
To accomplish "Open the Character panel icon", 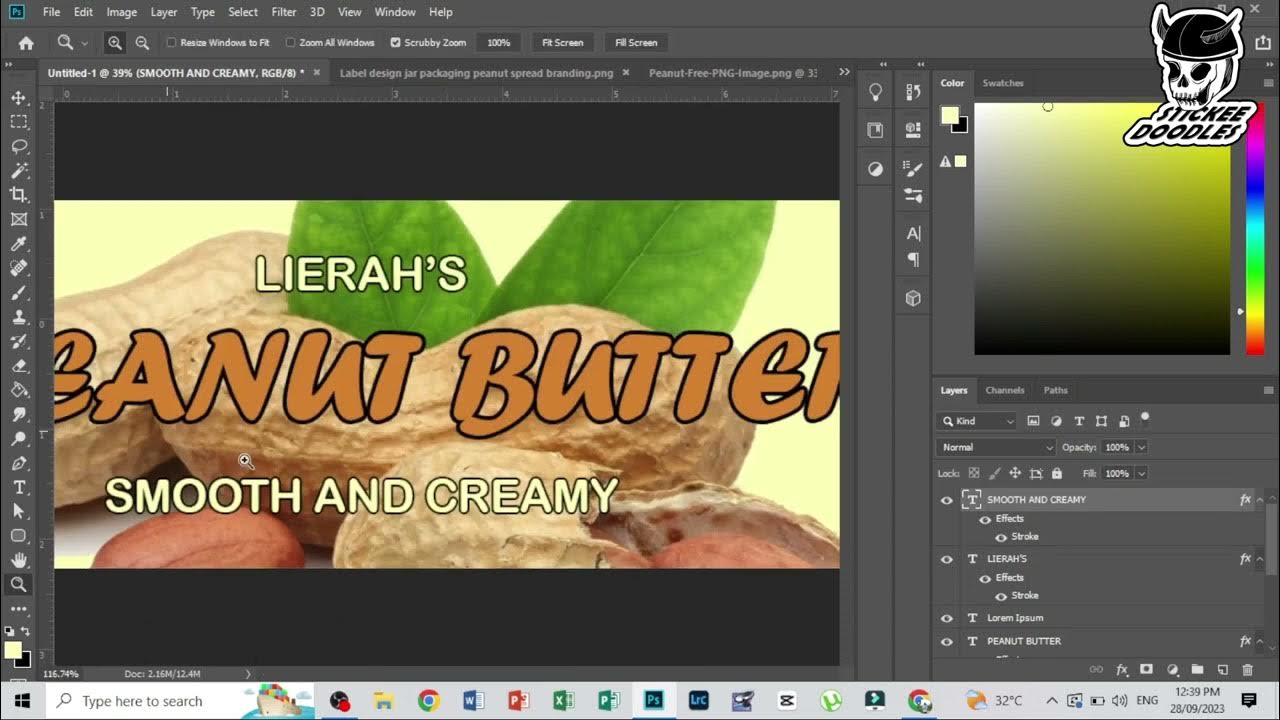I will point(913,233).
